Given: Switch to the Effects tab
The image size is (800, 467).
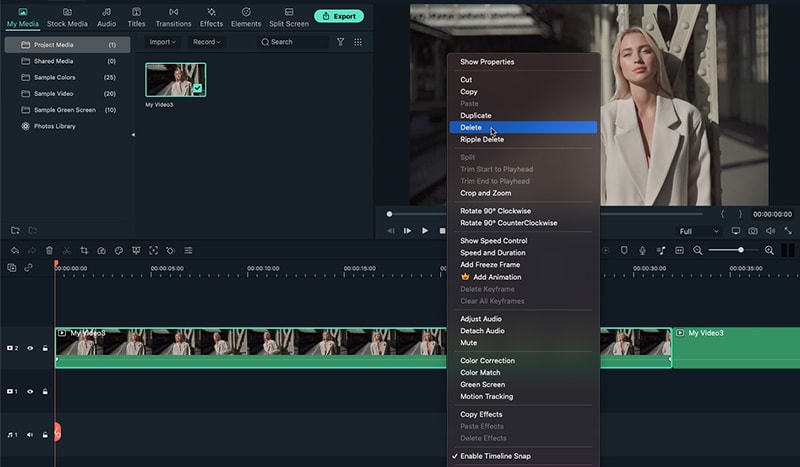Looking at the screenshot, I should tap(211, 17).
